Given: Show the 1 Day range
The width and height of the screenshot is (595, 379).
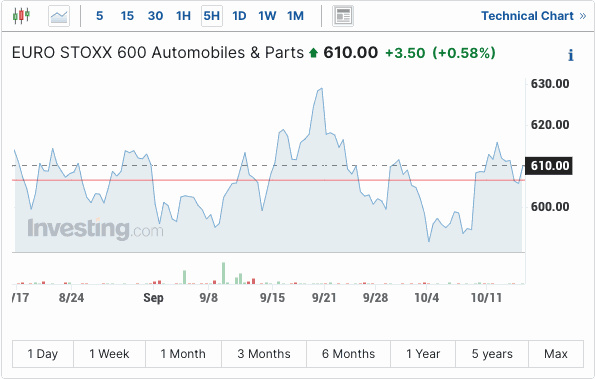Looking at the screenshot, I should (43, 354).
